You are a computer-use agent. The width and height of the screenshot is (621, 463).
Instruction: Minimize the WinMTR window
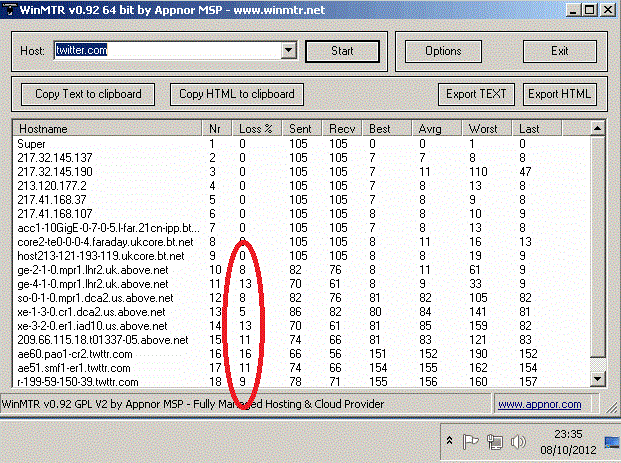click(x=573, y=10)
